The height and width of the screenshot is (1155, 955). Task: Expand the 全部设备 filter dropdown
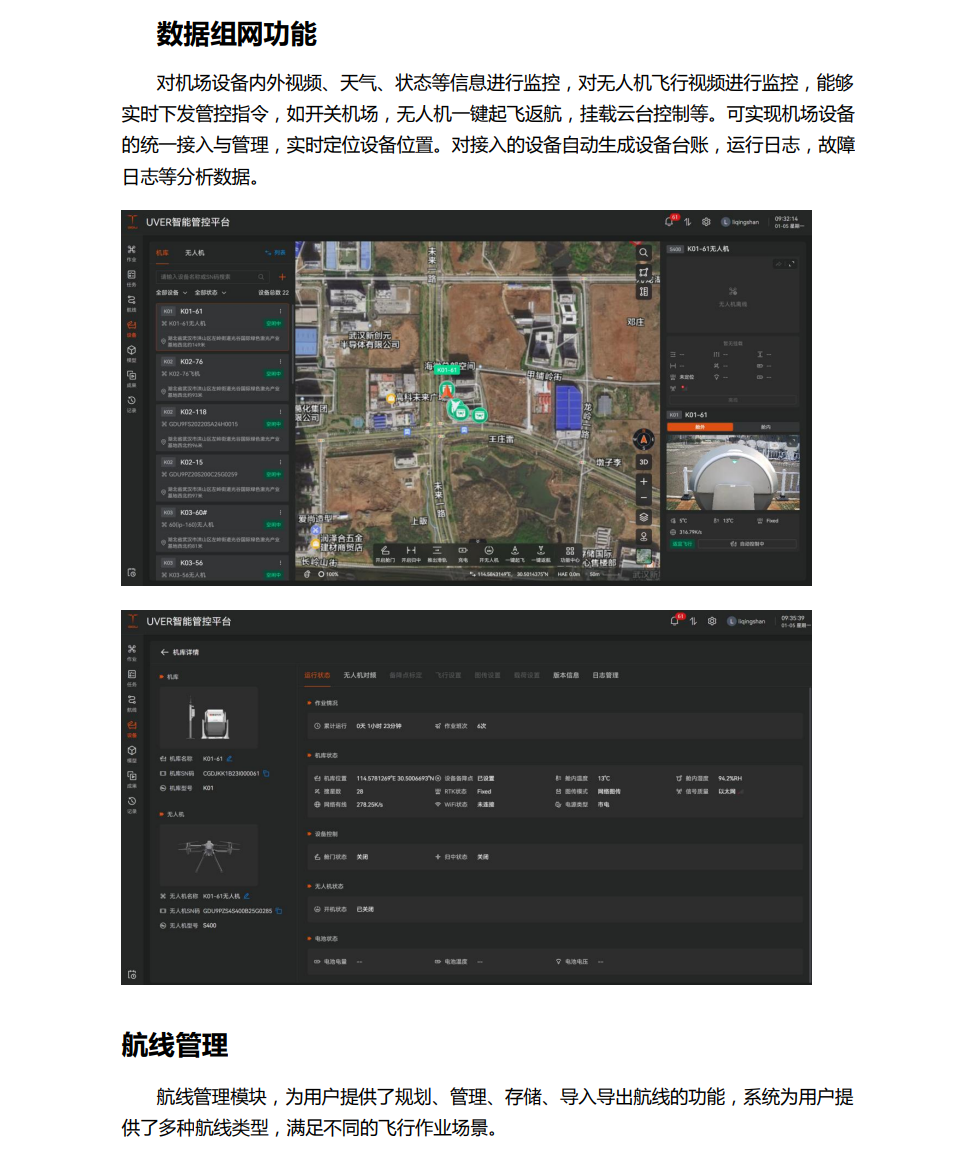tap(171, 293)
